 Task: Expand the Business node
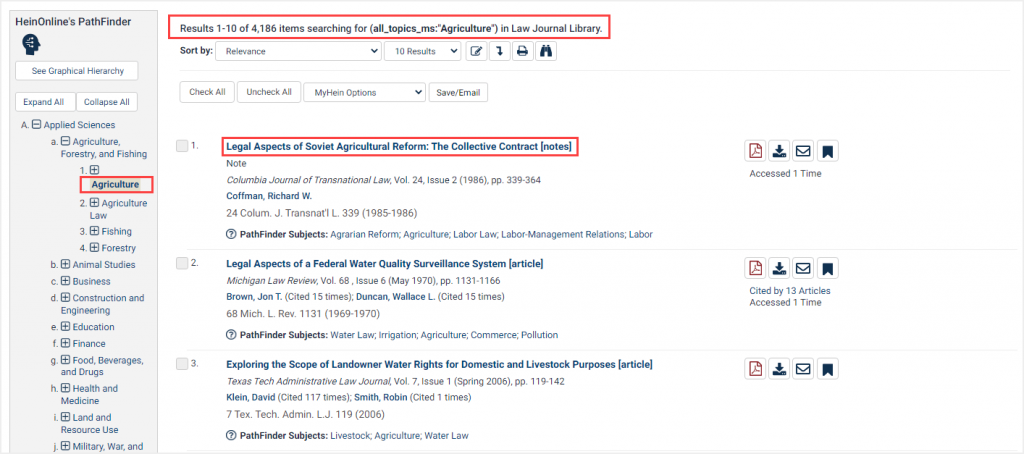point(65,282)
